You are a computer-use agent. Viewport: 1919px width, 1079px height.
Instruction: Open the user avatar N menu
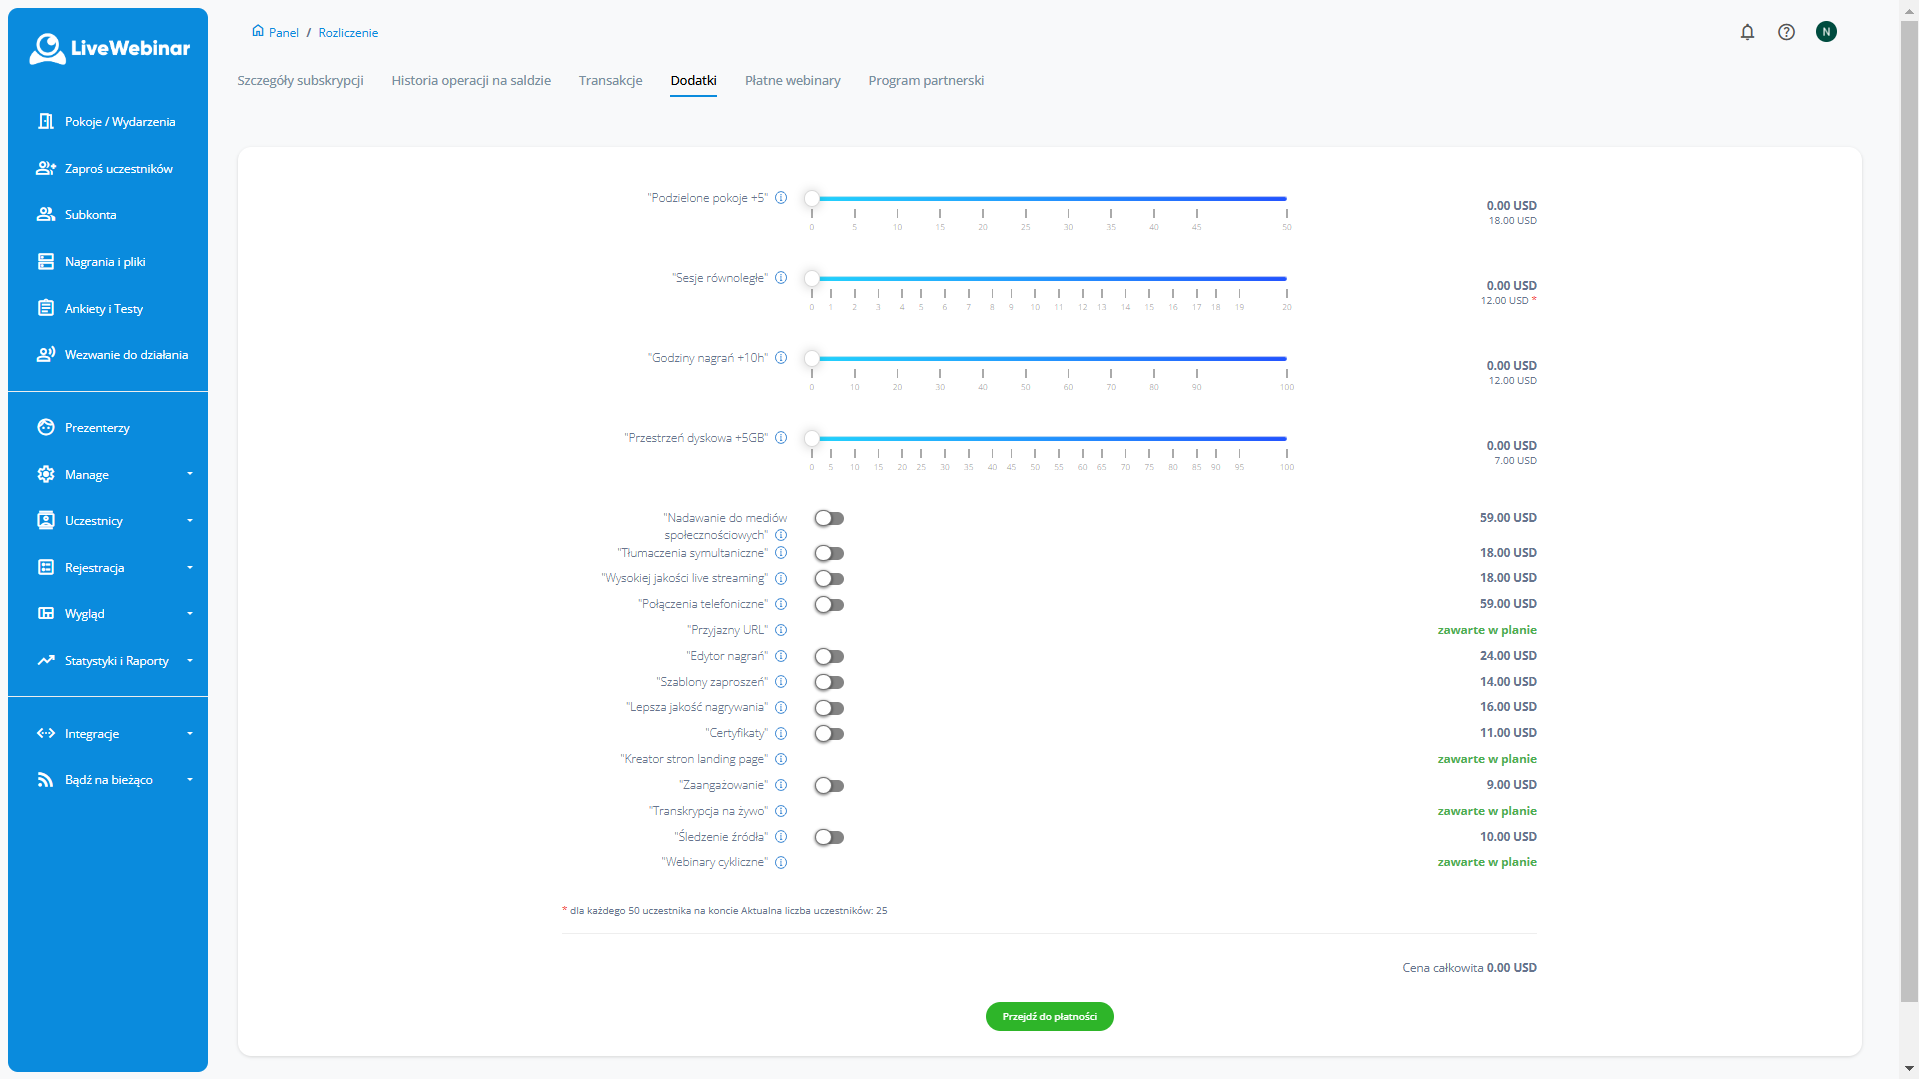coord(1826,32)
